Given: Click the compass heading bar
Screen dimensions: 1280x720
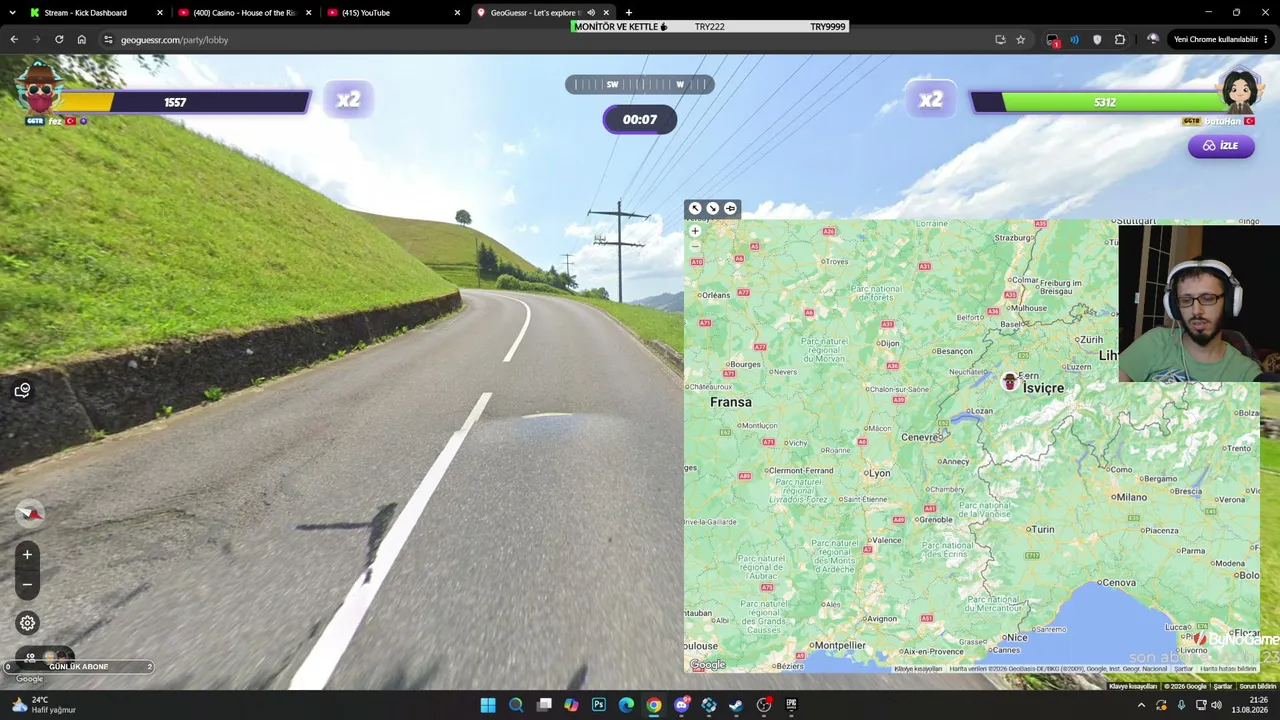Looking at the screenshot, I should point(640,85).
